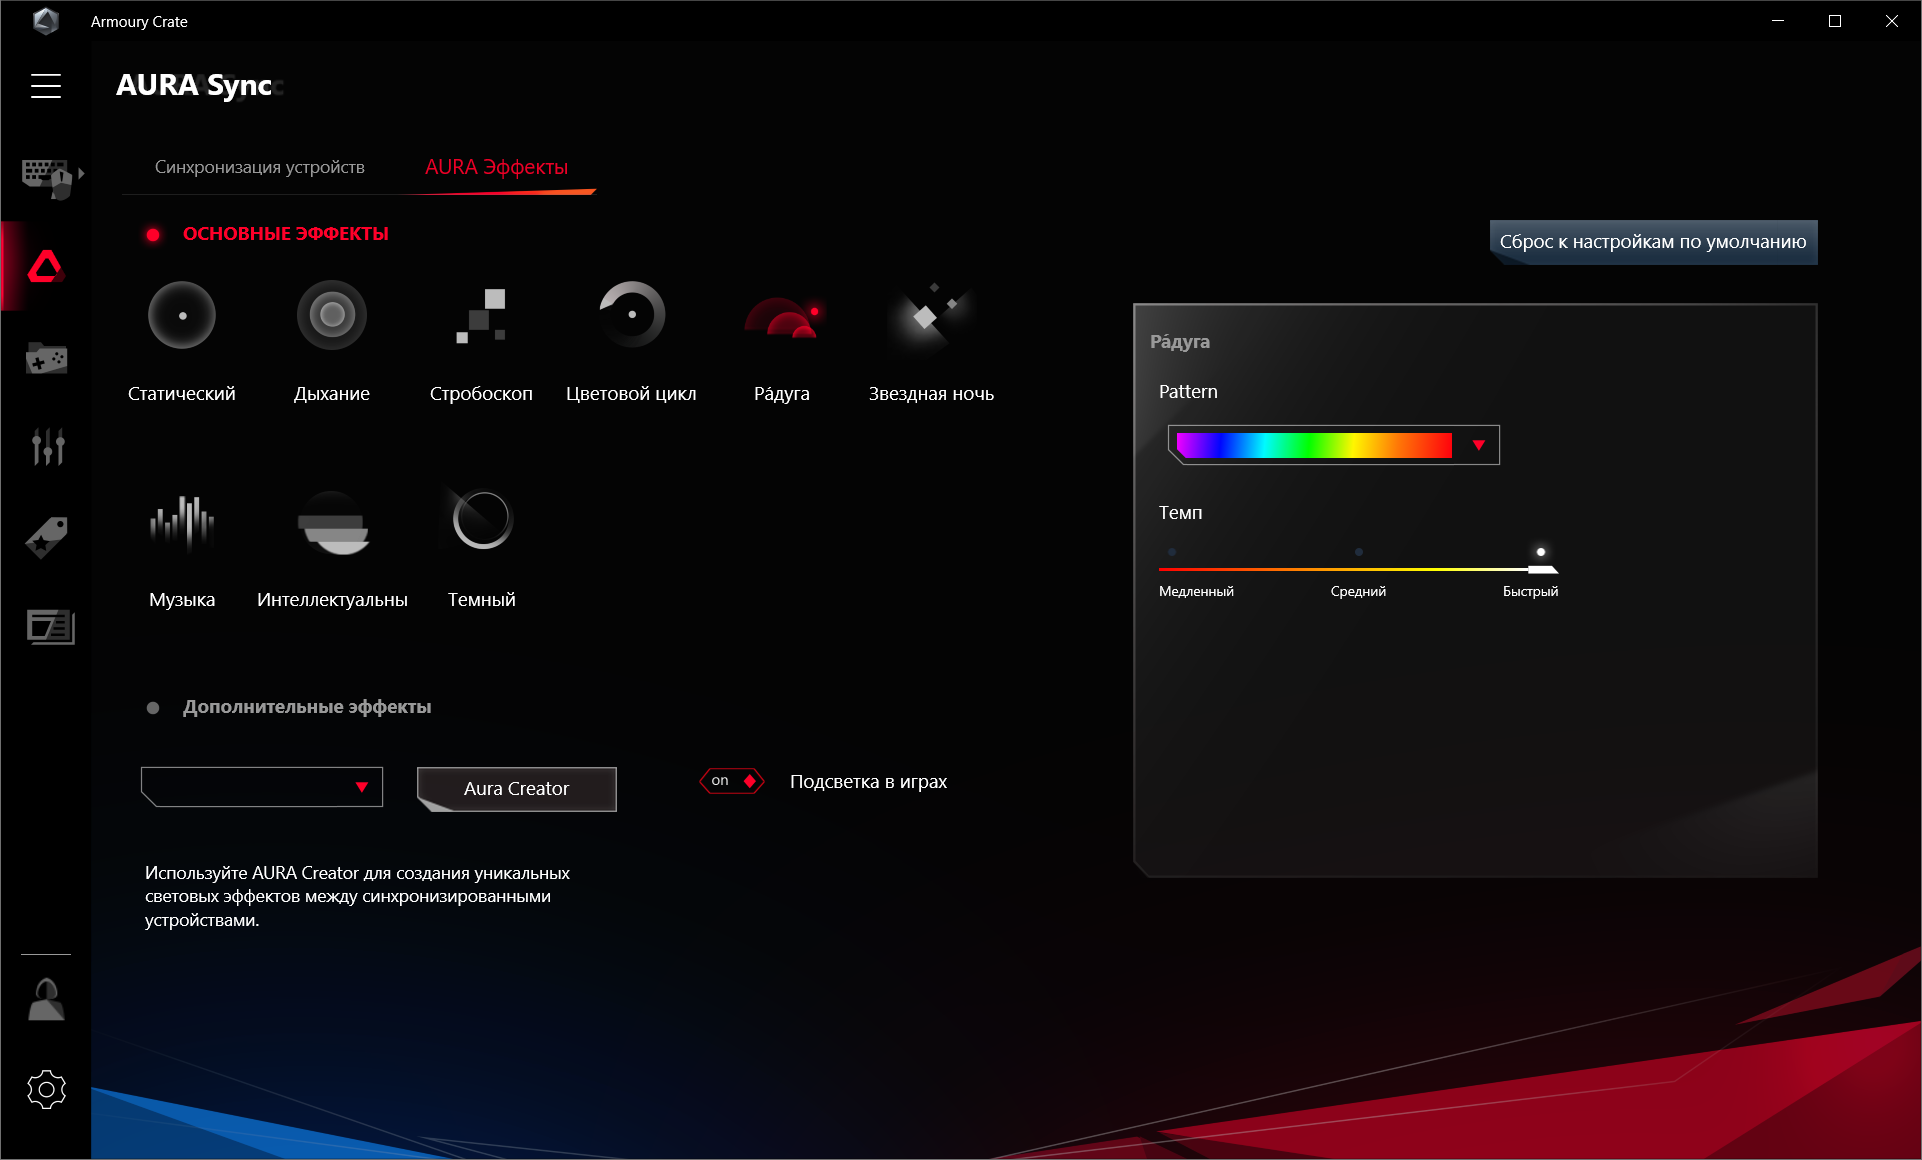Reset to default settings button
This screenshot has height=1160, width=1922.
click(x=1653, y=242)
